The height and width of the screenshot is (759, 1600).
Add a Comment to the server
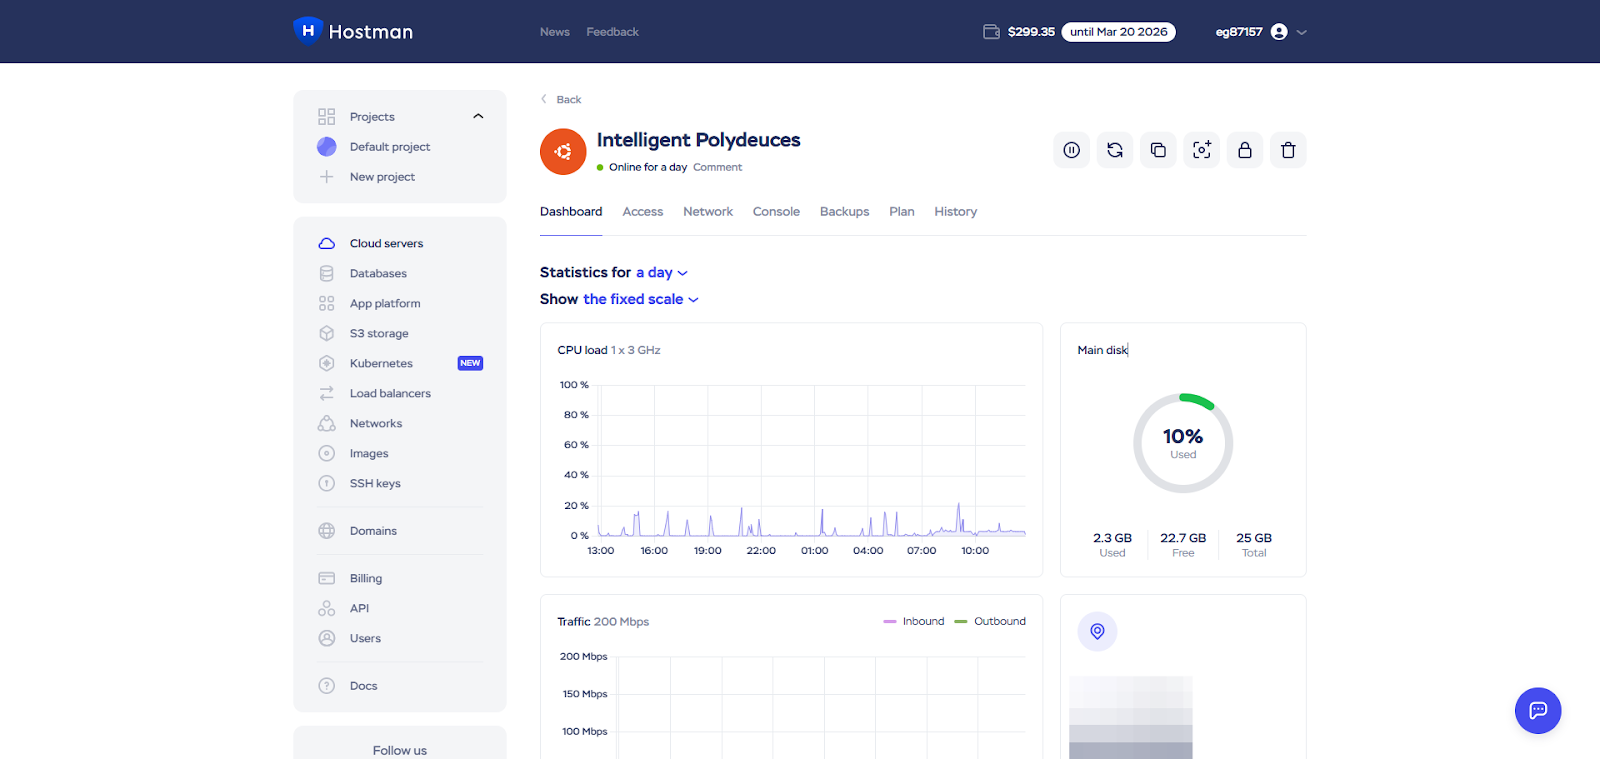[718, 168]
